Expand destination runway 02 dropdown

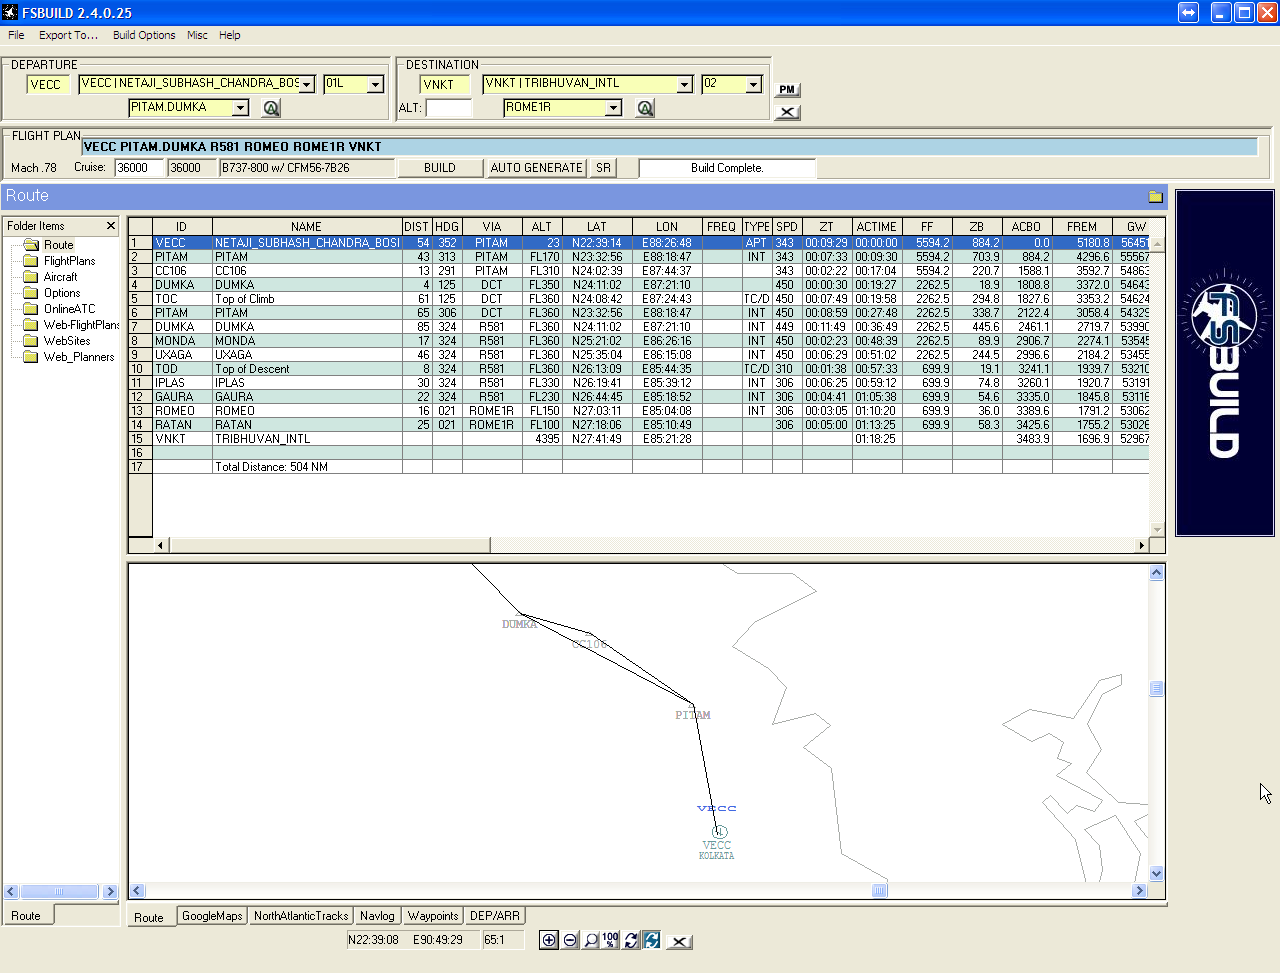[754, 85]
